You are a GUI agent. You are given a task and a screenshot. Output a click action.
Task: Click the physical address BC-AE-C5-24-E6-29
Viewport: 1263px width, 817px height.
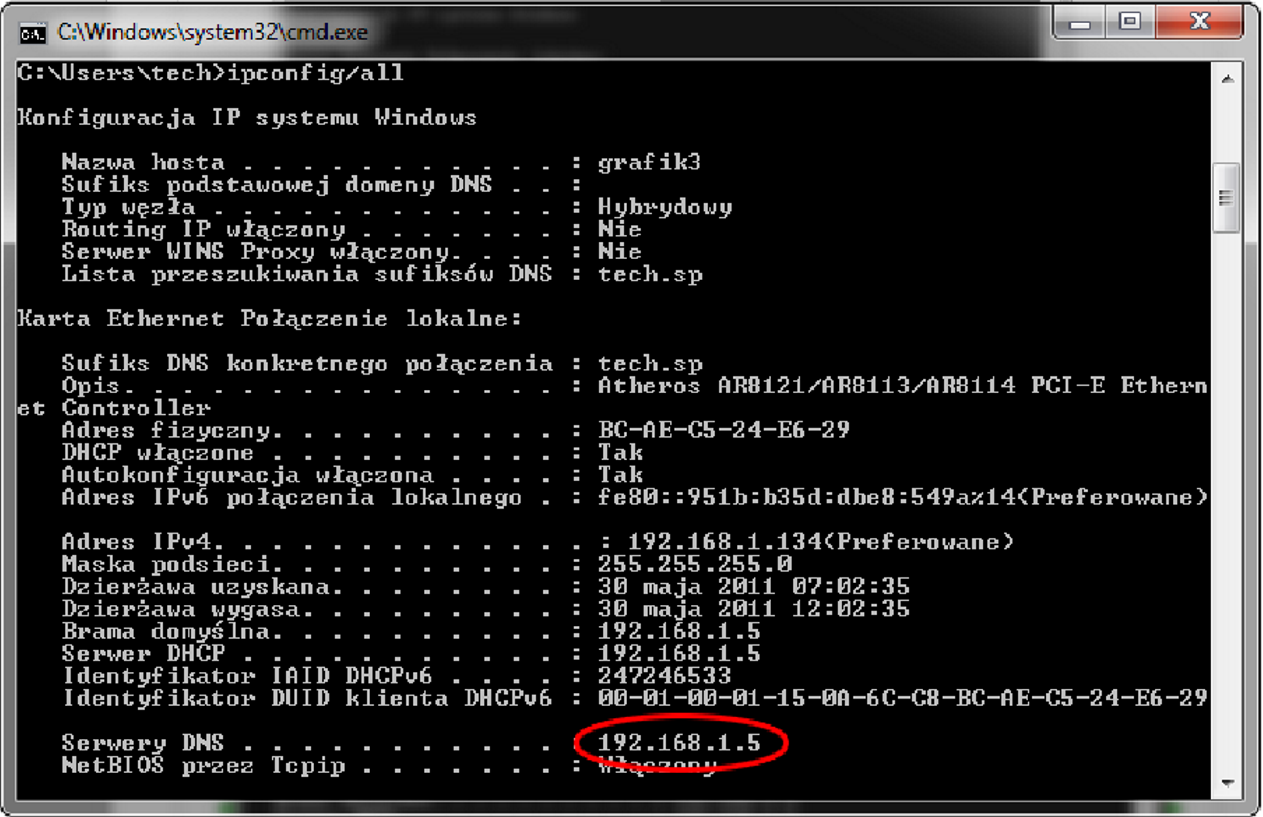724,430
